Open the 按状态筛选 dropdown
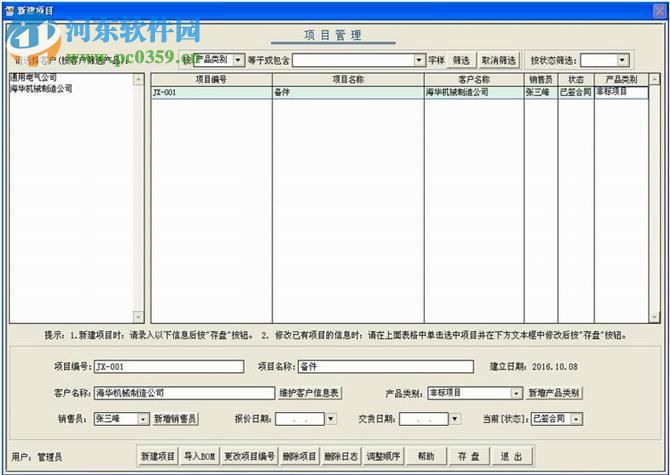The height and width of the screenshot is (475, 670). [x=622, y=60]
